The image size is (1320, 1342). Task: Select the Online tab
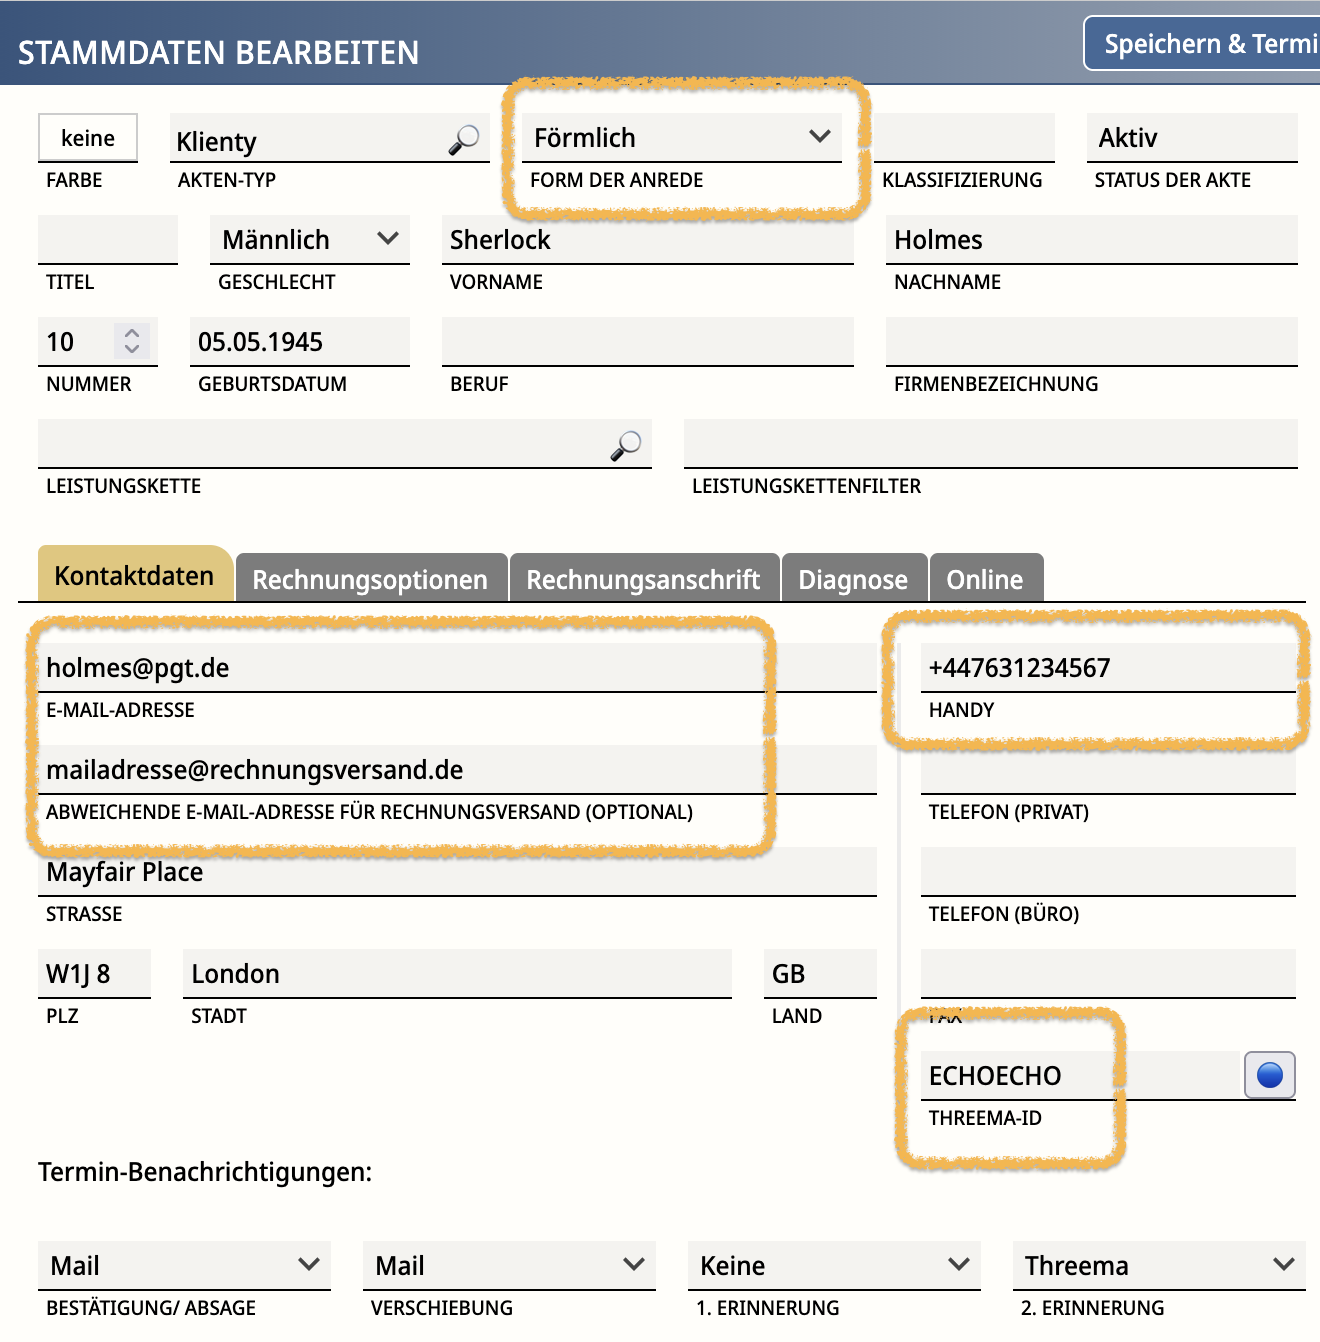985,579
